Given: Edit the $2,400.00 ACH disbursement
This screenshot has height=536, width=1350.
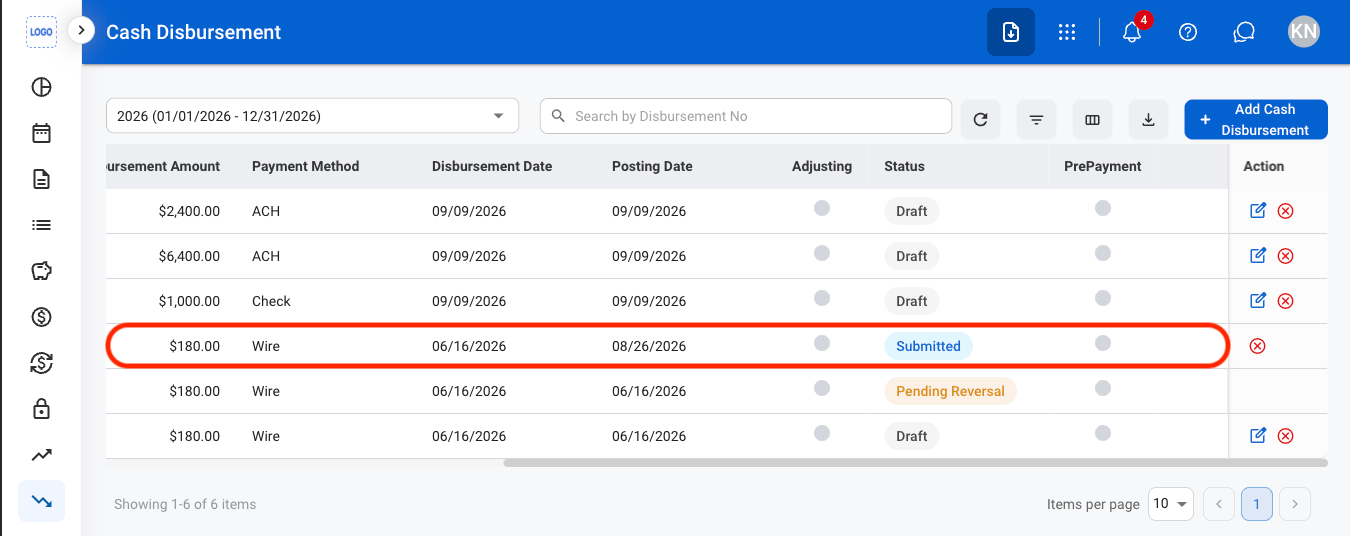Looking at the screenshot, I should pyautogui.click(x=1258, y=211).
